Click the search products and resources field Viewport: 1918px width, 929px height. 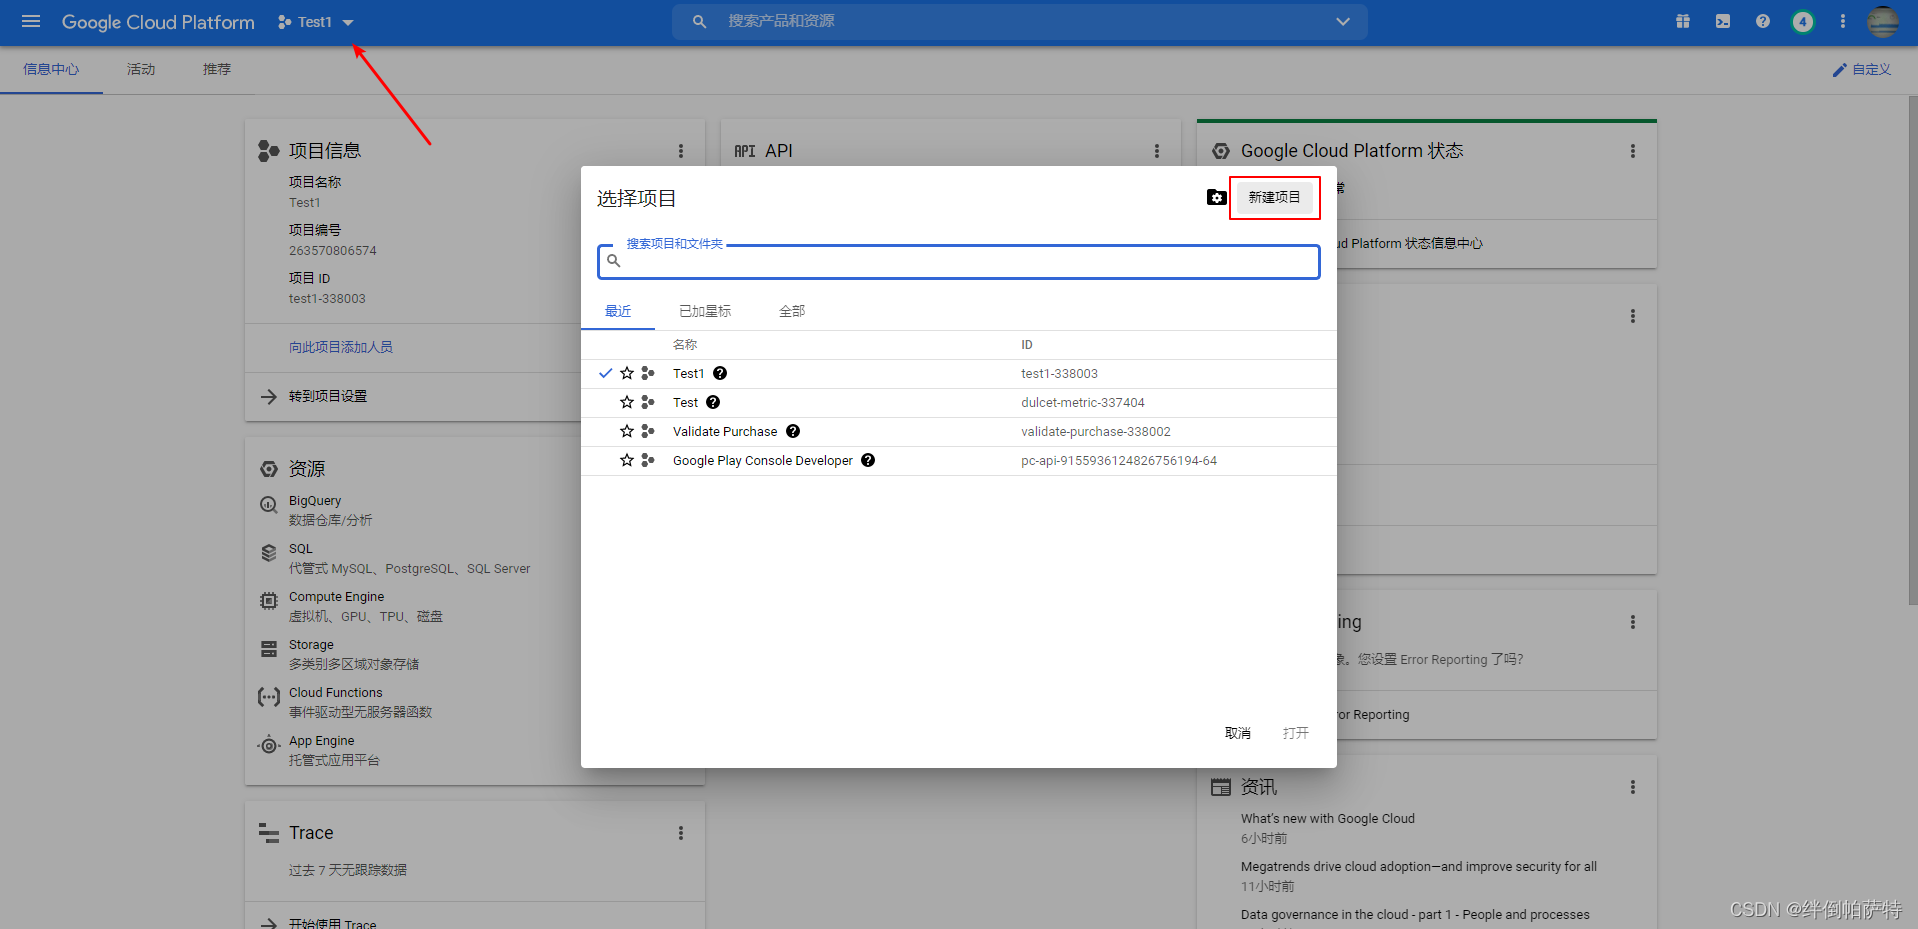pyautogui.click(x=1020, y=21)
